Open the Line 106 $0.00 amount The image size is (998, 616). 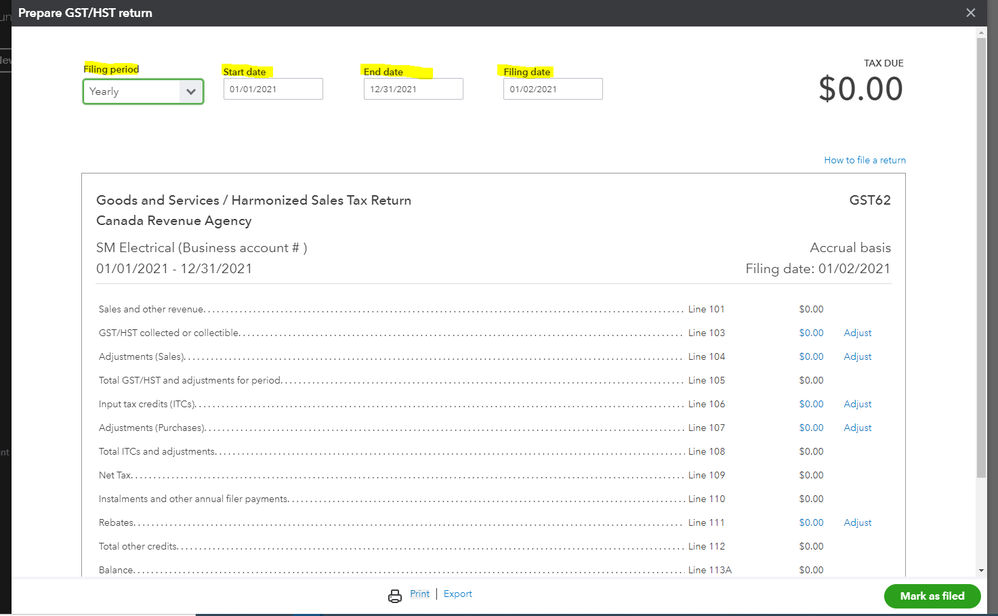(811, 404)
